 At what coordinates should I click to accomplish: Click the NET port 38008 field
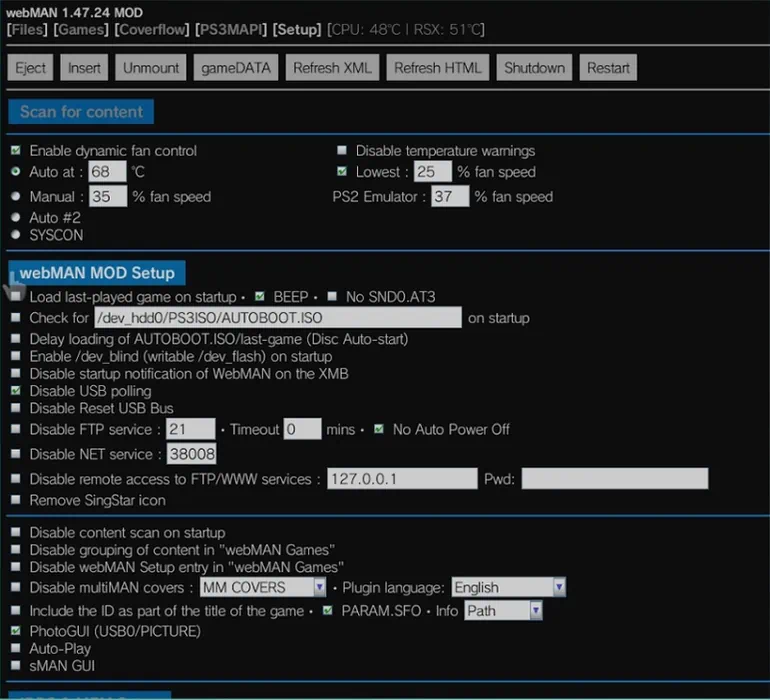[192, 454]
